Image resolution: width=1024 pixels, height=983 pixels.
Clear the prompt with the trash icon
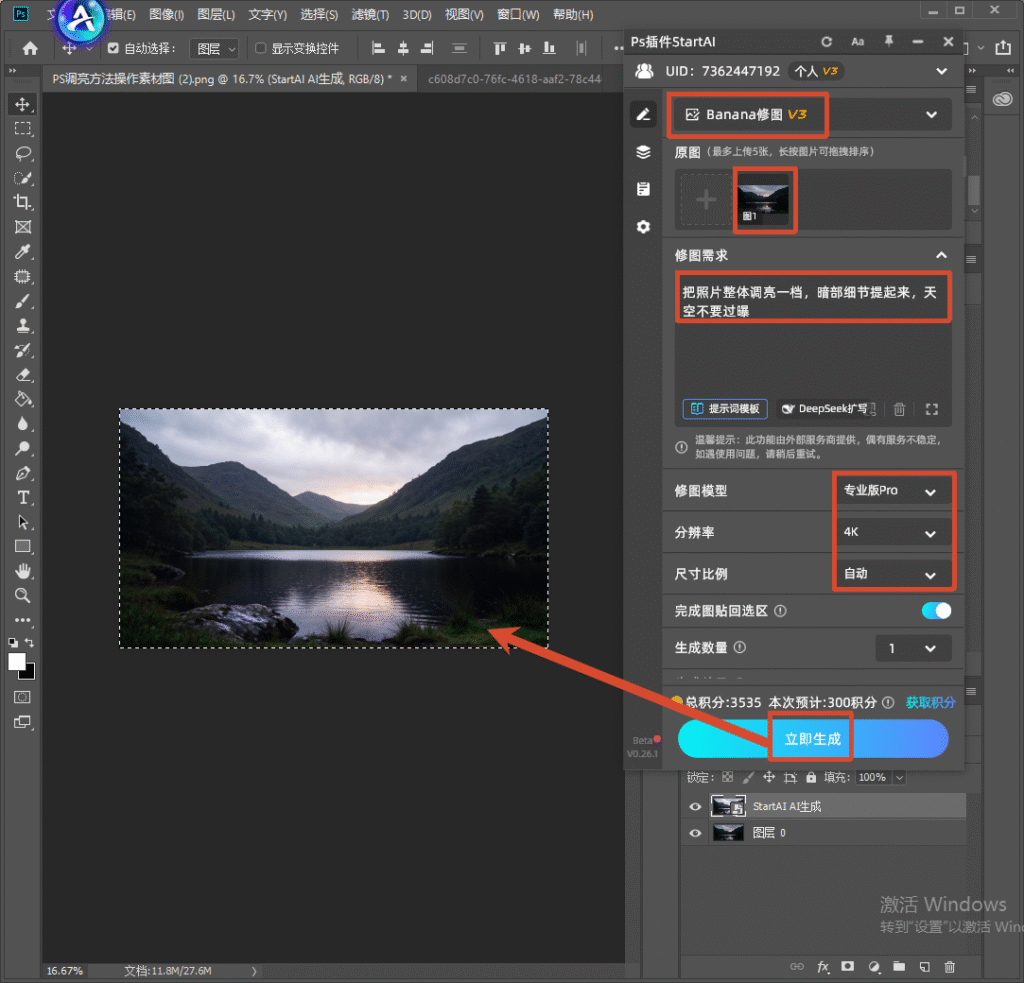[899, 410]
